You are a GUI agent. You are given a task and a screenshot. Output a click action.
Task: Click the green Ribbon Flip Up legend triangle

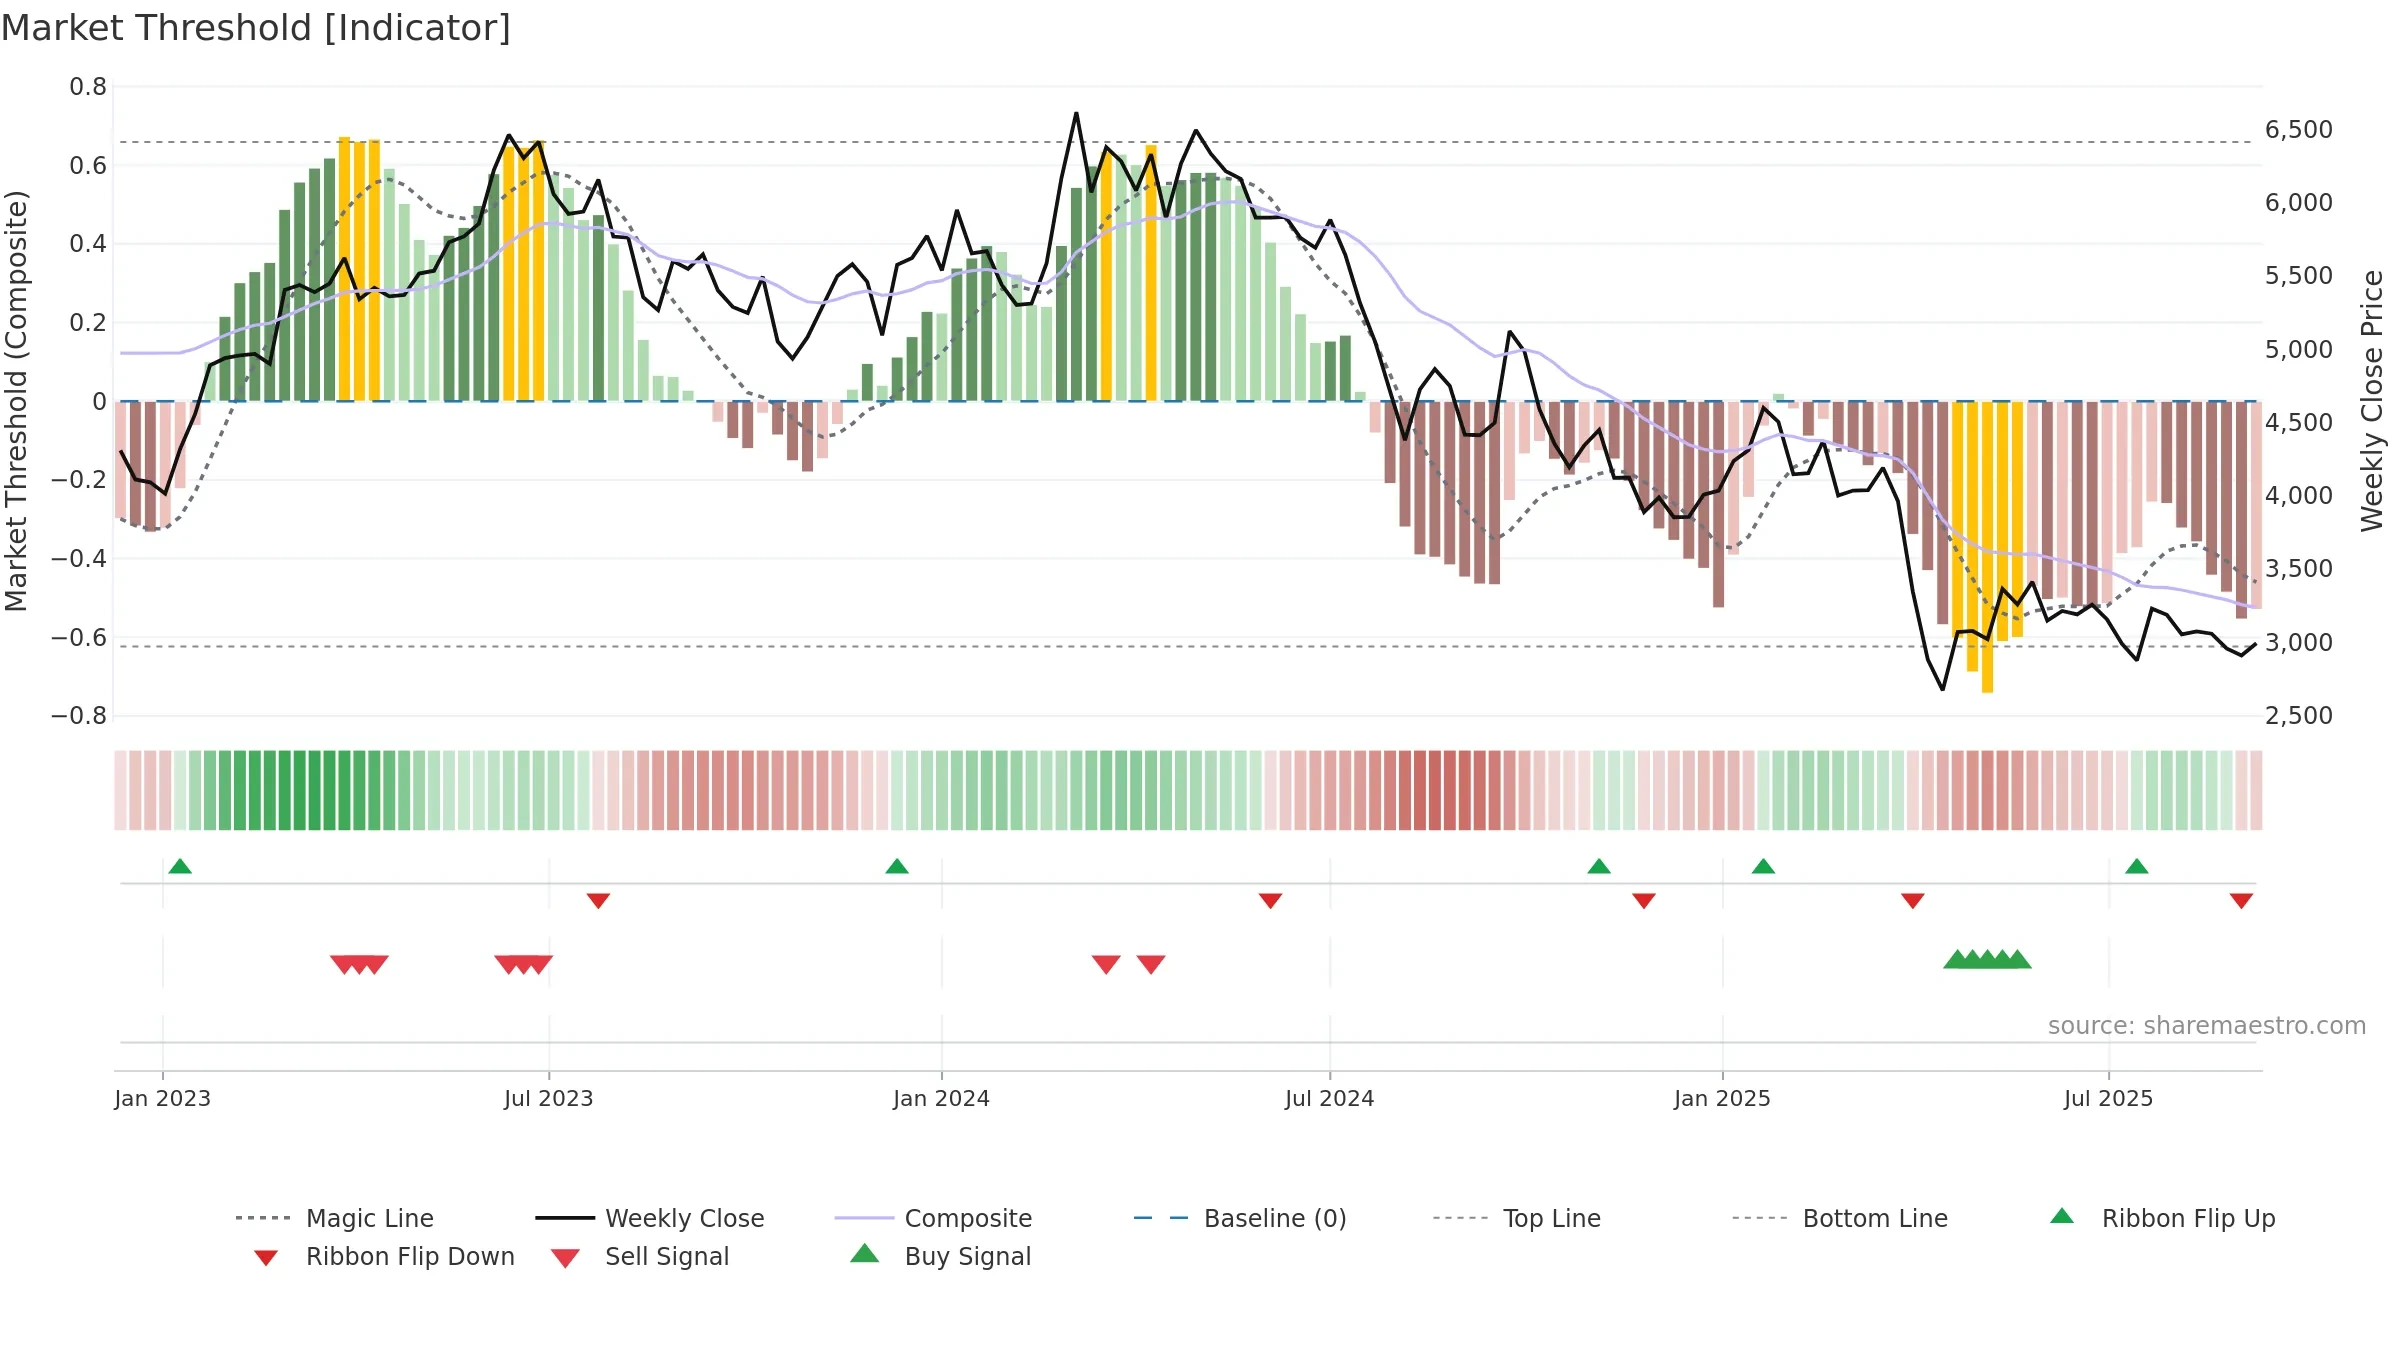point(2062,1216)
